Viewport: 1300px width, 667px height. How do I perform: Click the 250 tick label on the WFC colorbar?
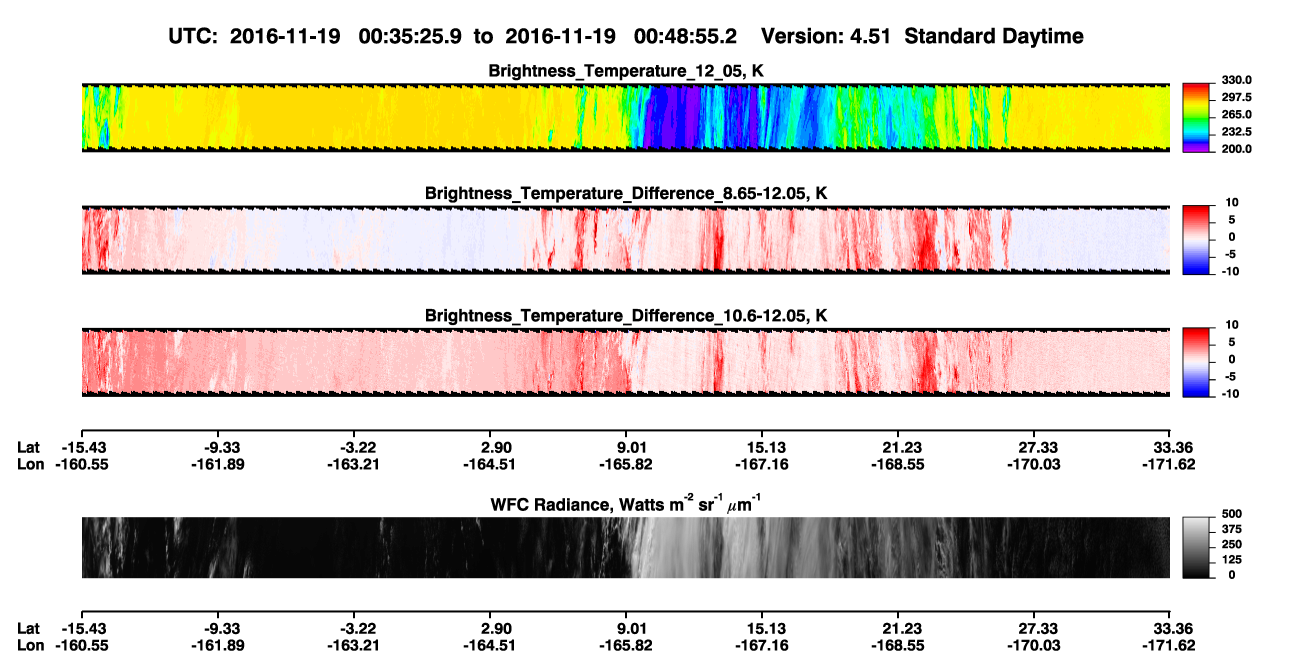[x=1231, y=543]
